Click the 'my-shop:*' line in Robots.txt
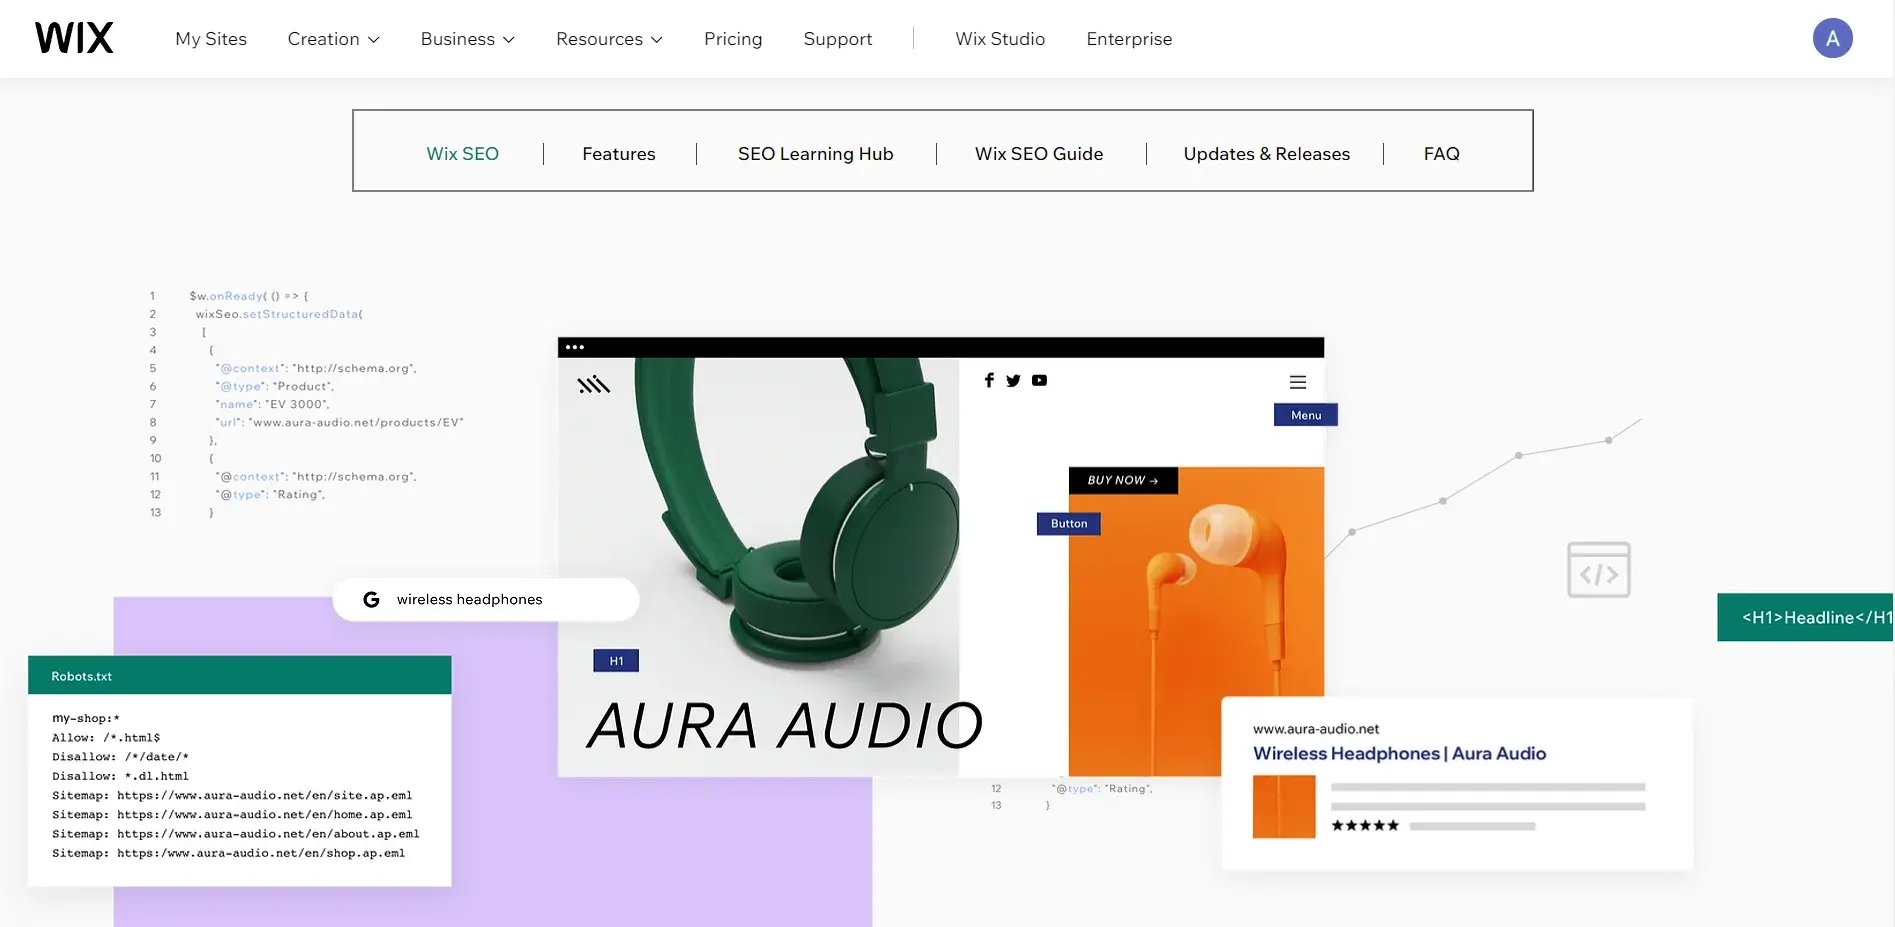This screenshot has height=927, width=1895. pos(86,718)
